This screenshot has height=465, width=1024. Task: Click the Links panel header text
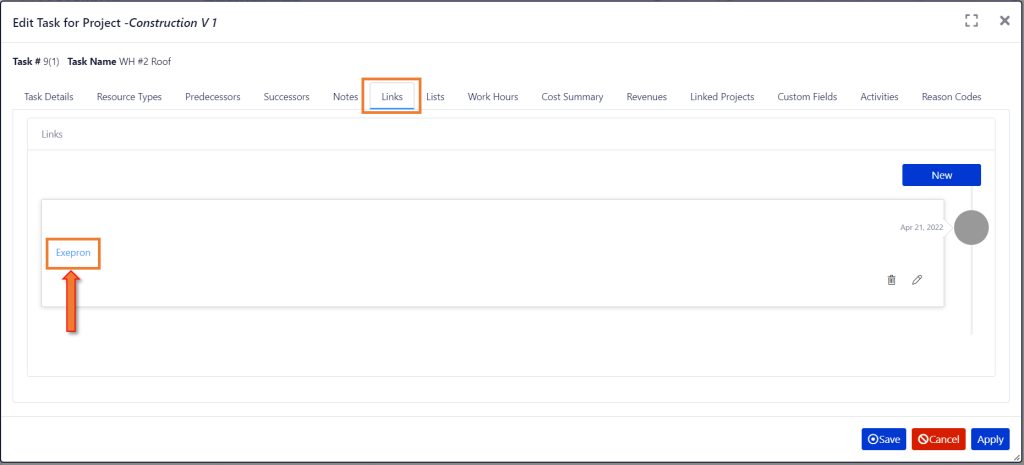pos(52,135)
